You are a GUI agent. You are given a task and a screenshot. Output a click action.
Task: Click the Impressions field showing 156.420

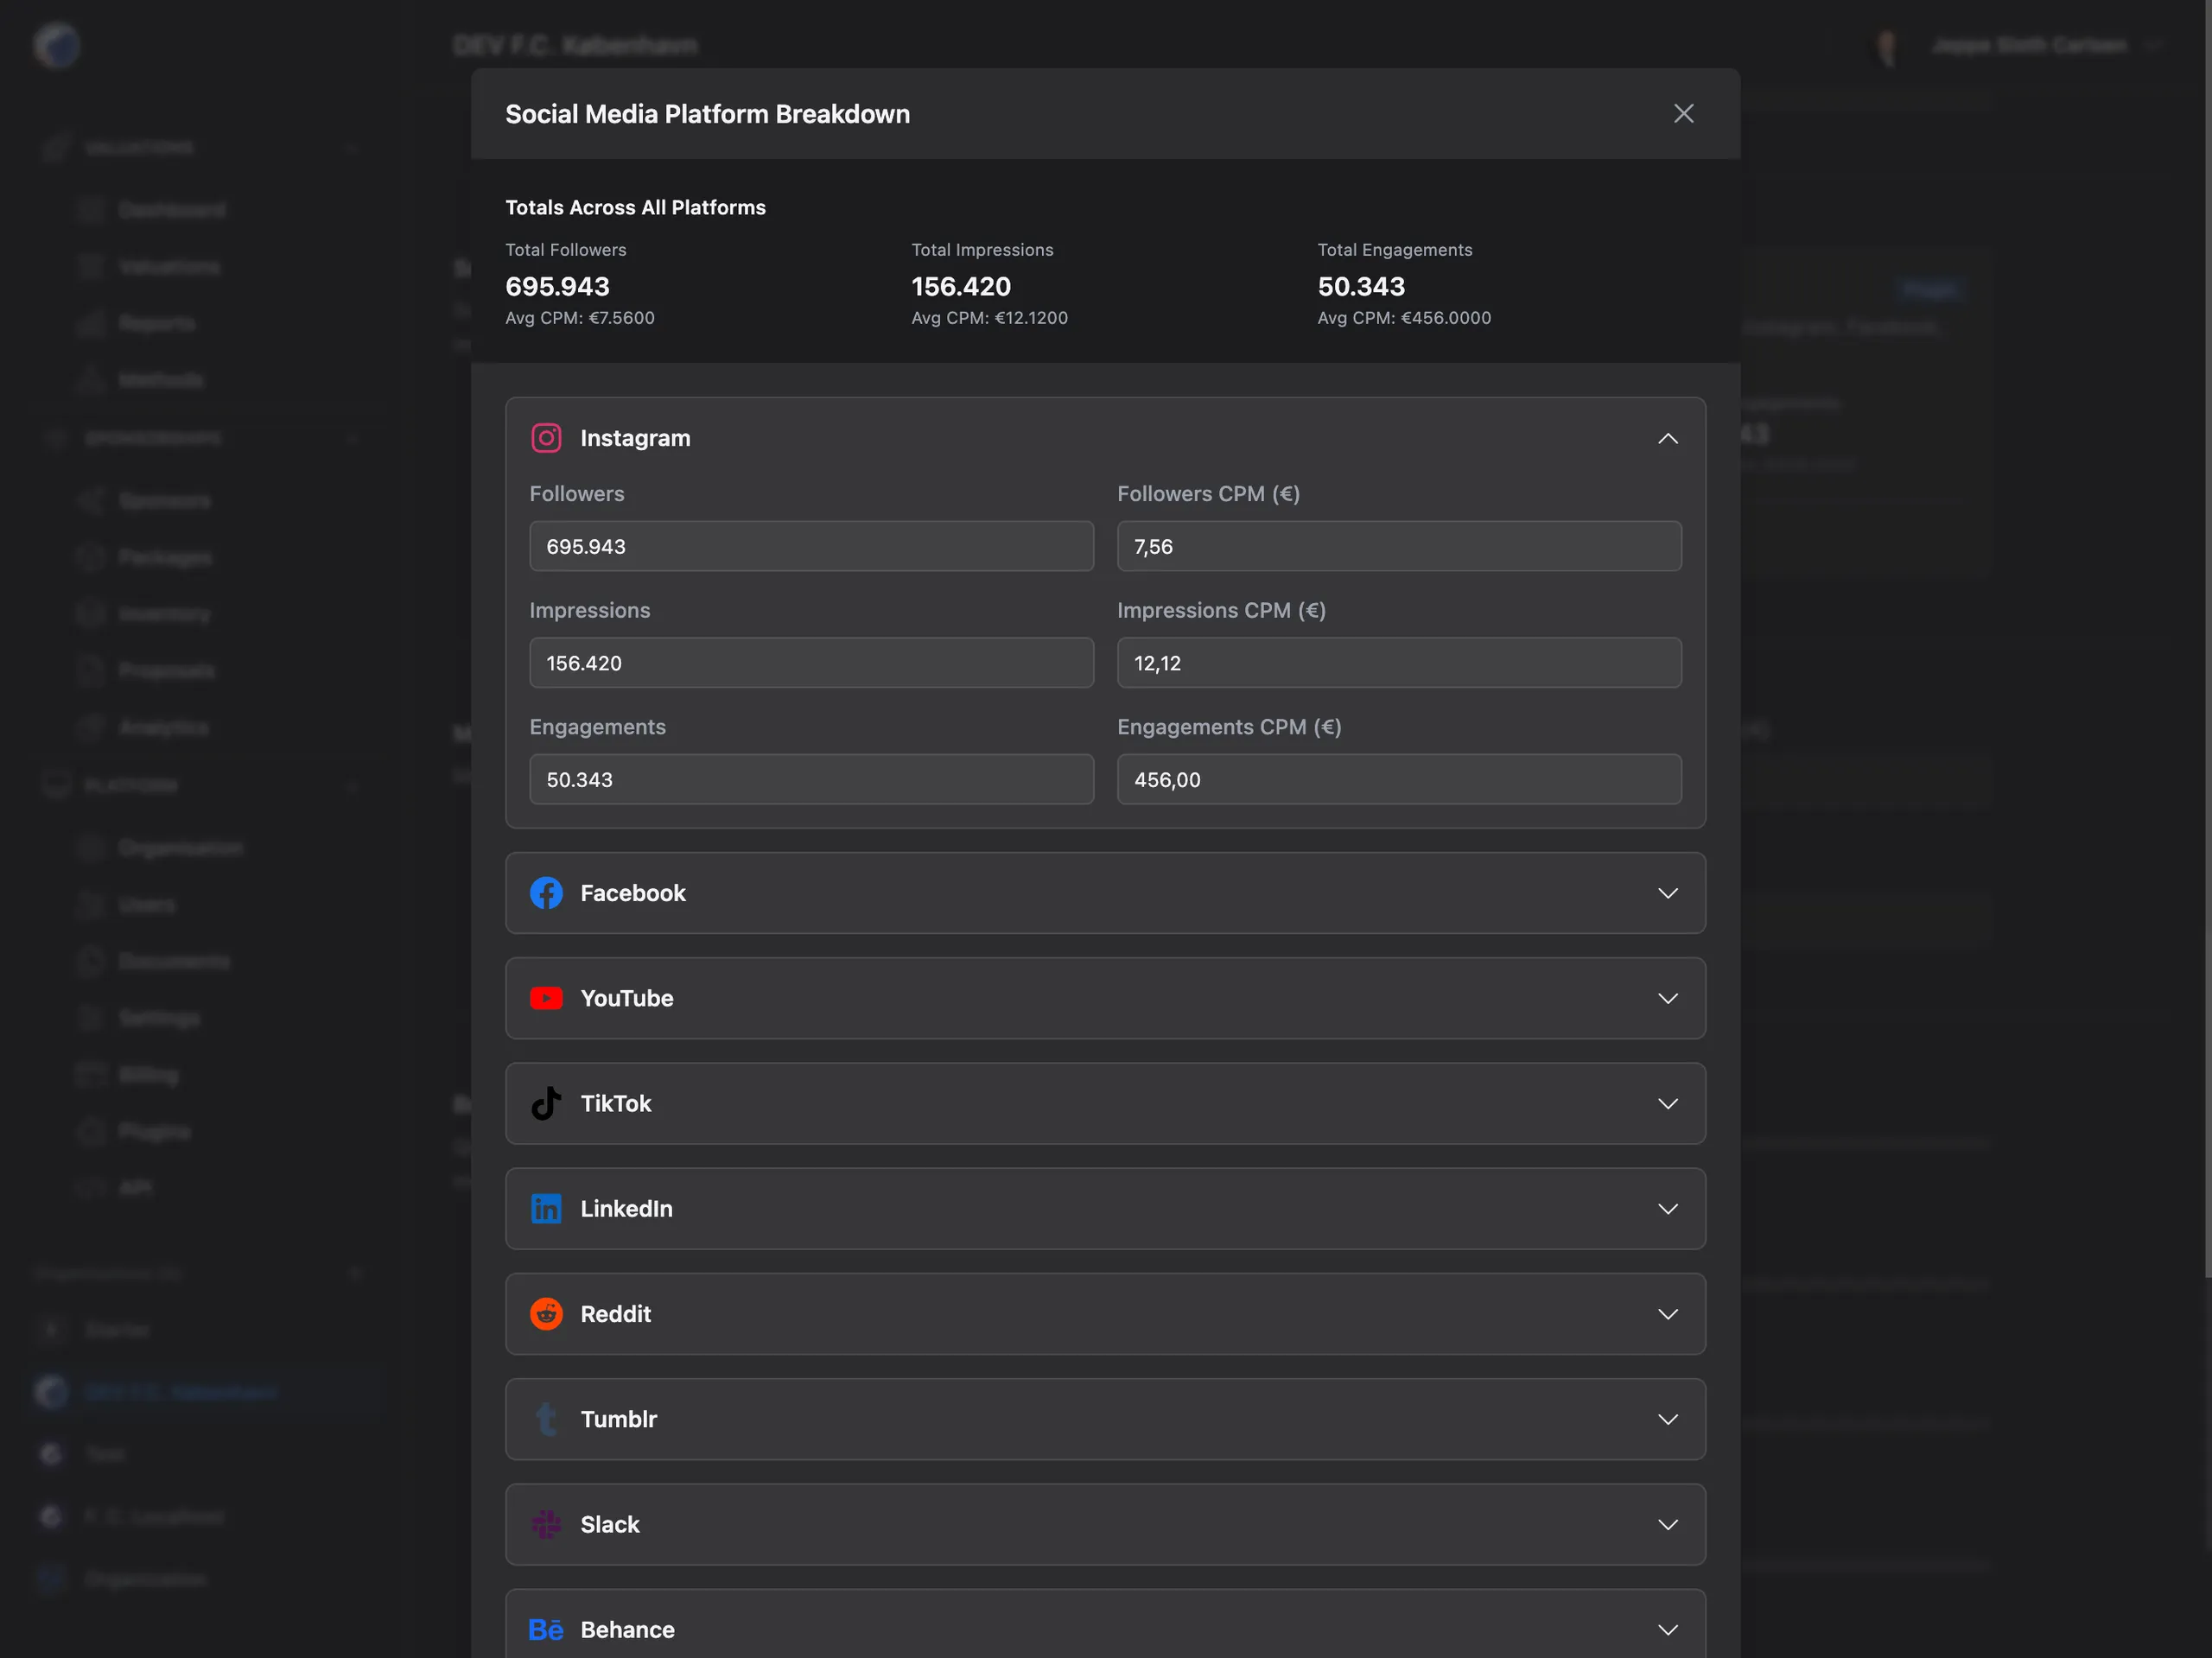[811, 663]
